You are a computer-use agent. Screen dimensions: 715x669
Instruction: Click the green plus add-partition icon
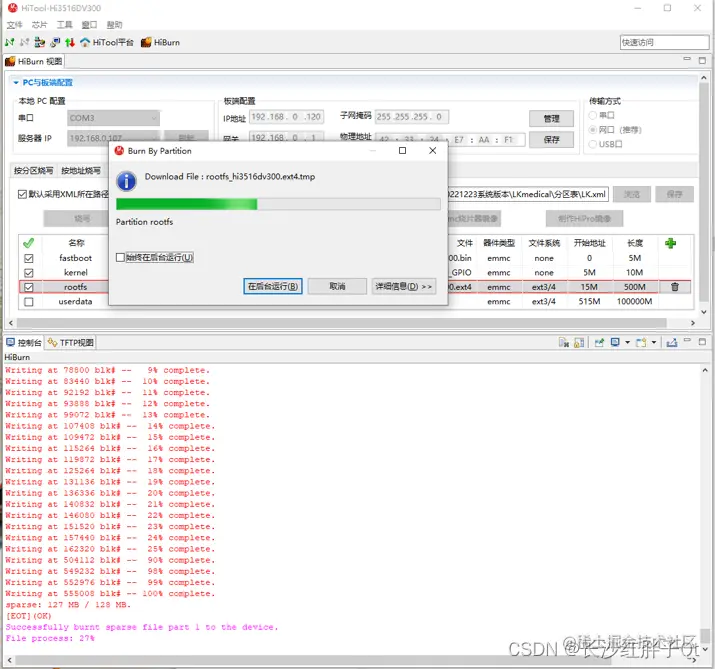click(670, 243)
